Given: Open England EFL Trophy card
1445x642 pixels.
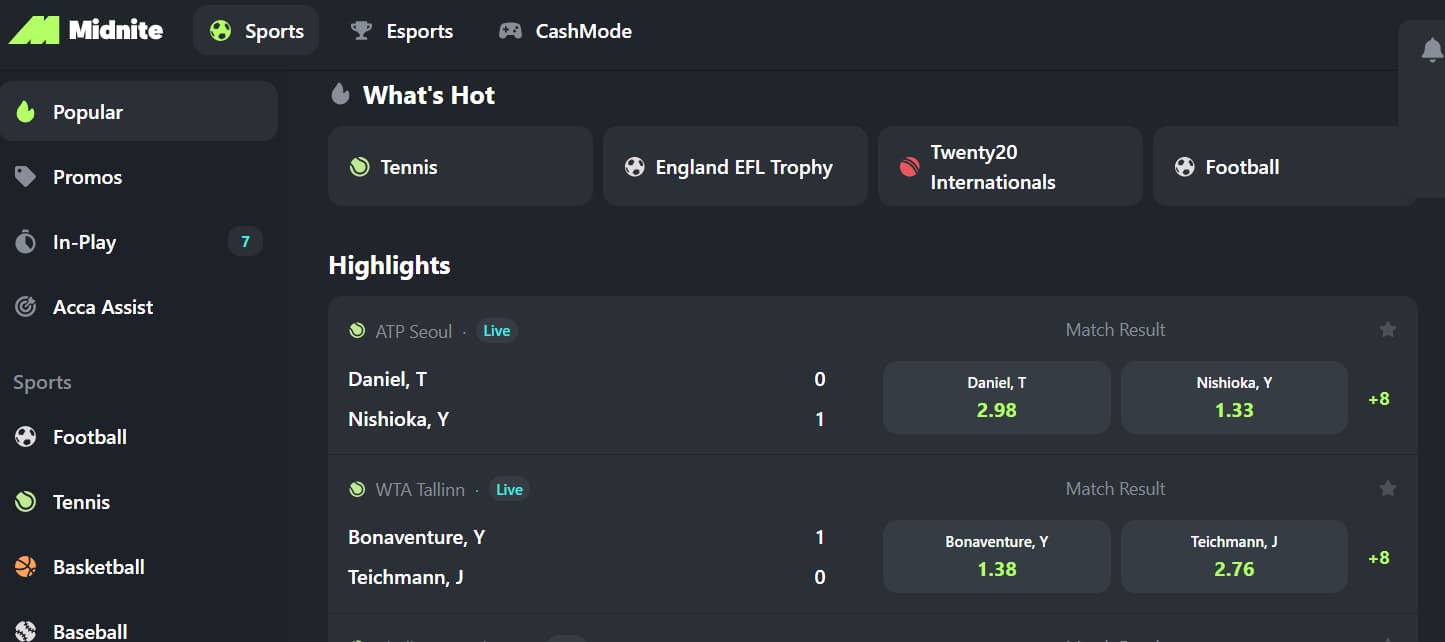Looking at the screenshot, I should click(x=735, y=167).
